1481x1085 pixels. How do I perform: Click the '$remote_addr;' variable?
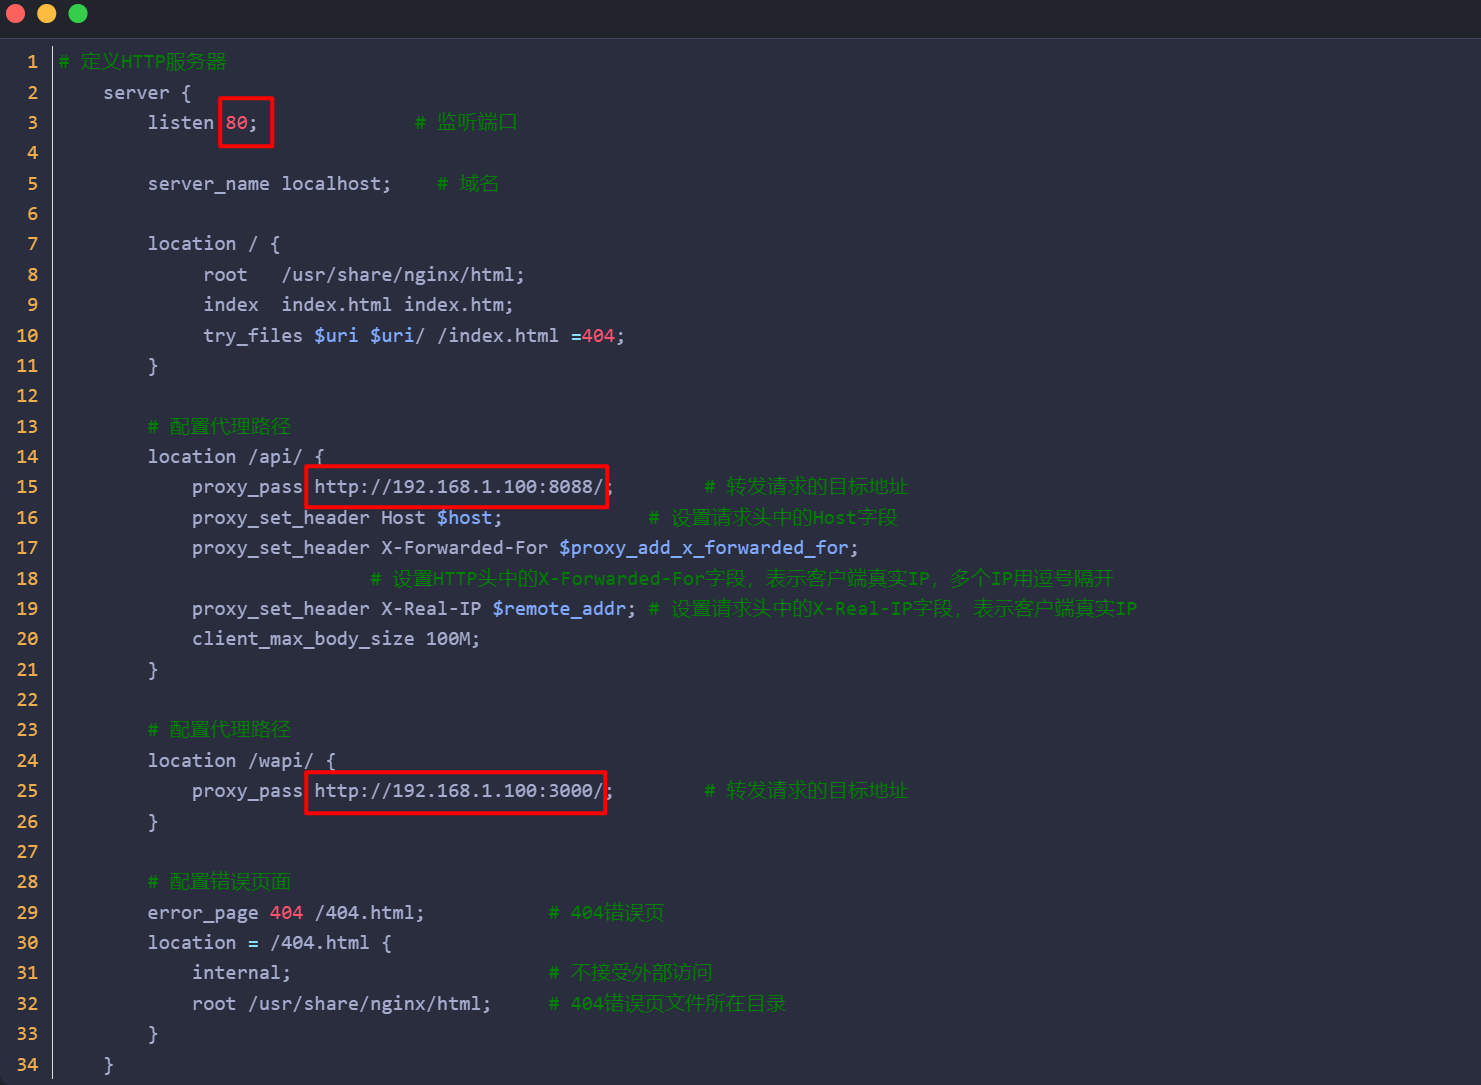pyautogui.click(x=564, y=608)
